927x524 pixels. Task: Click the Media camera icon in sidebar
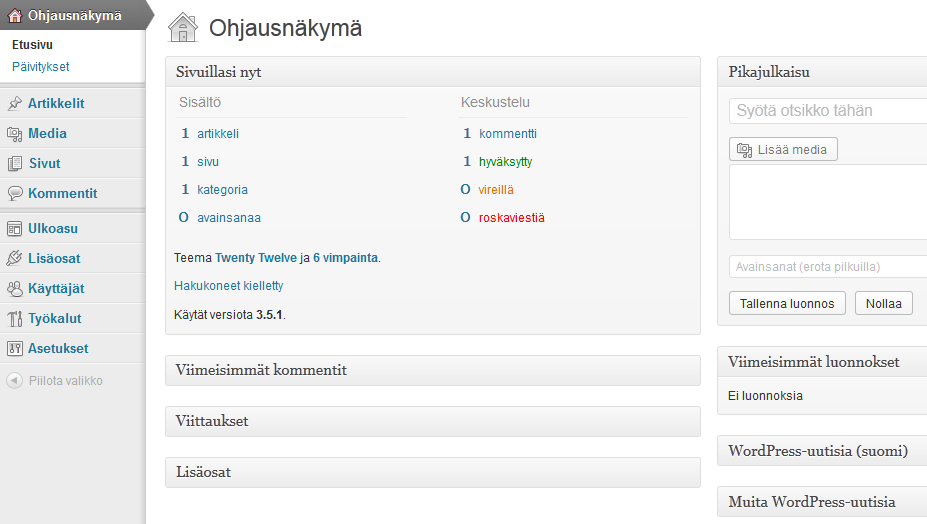pos(15,134)
